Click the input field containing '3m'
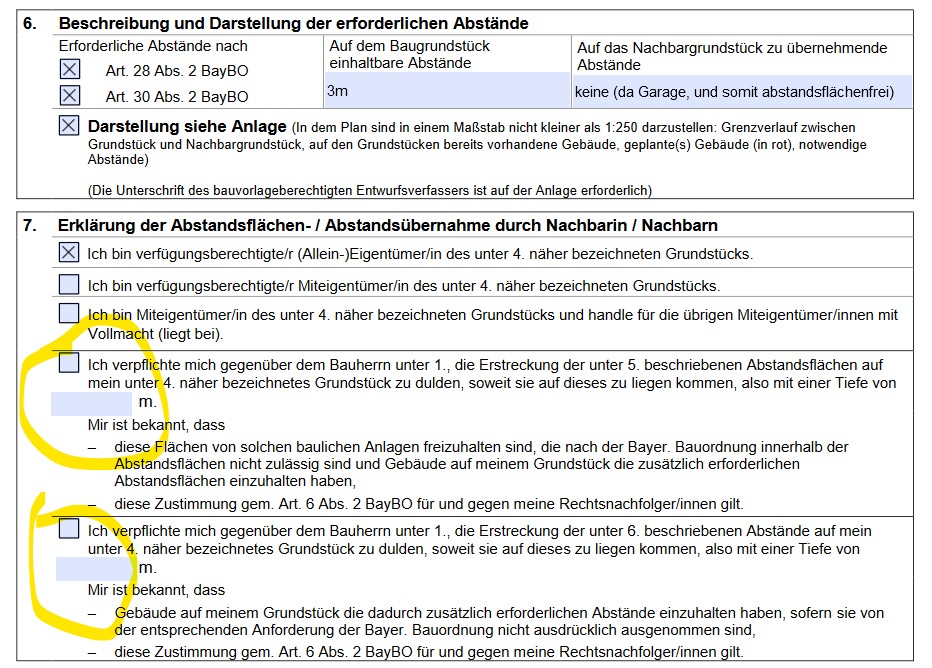 tap(446, 91)
